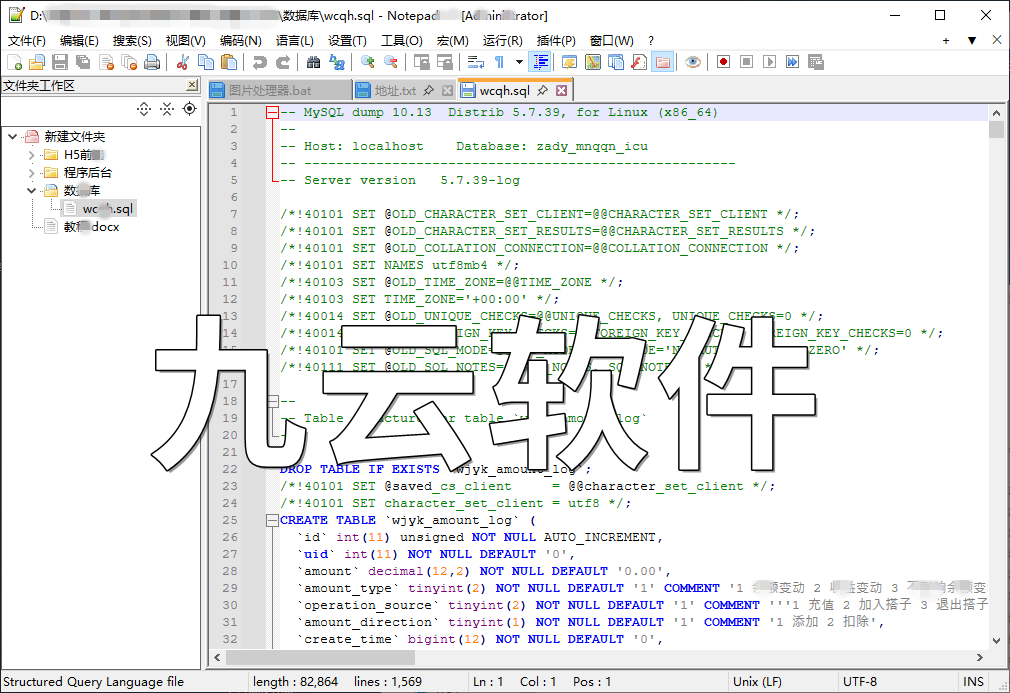This screenshot has height=693, width=1010.
Task: Create a new file from the toolbar
Action: point(14,62)
